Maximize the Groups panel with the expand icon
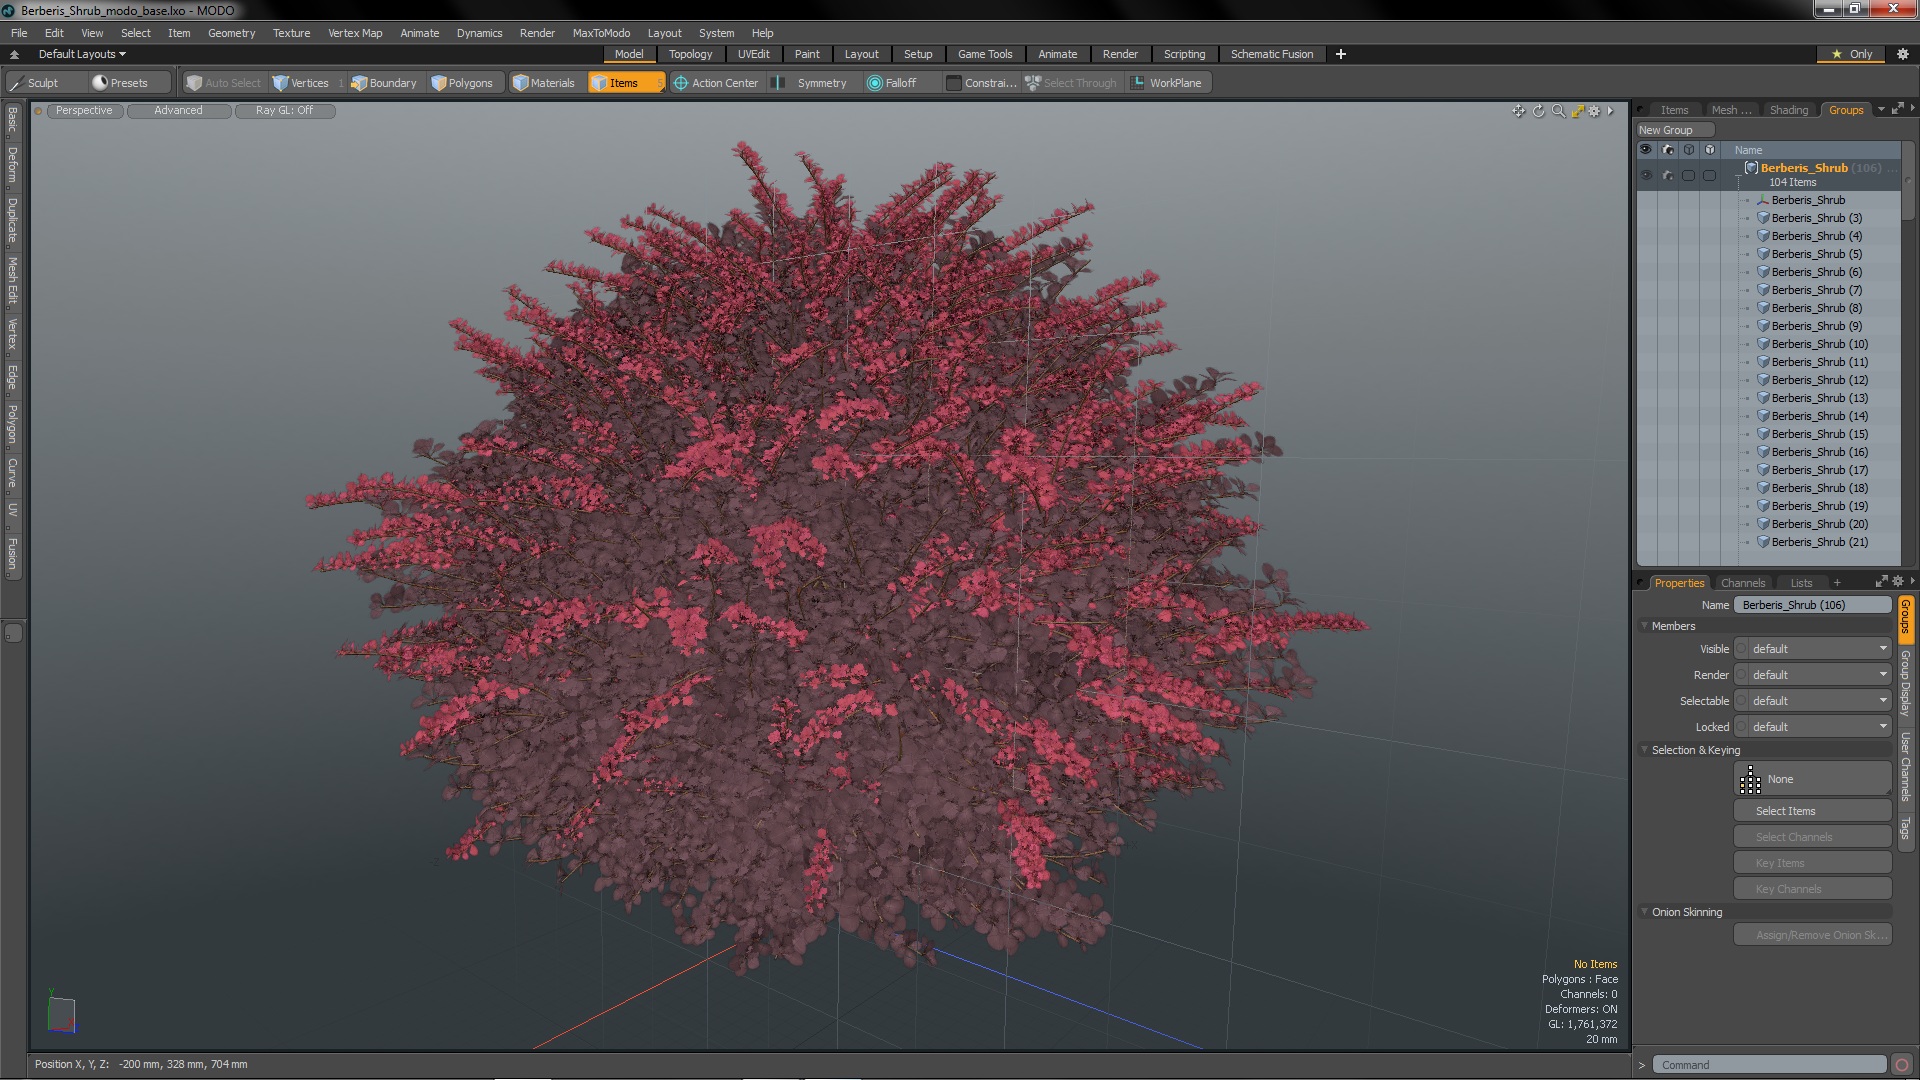Screen dimensions: 1920x1080 [1898, 109]
